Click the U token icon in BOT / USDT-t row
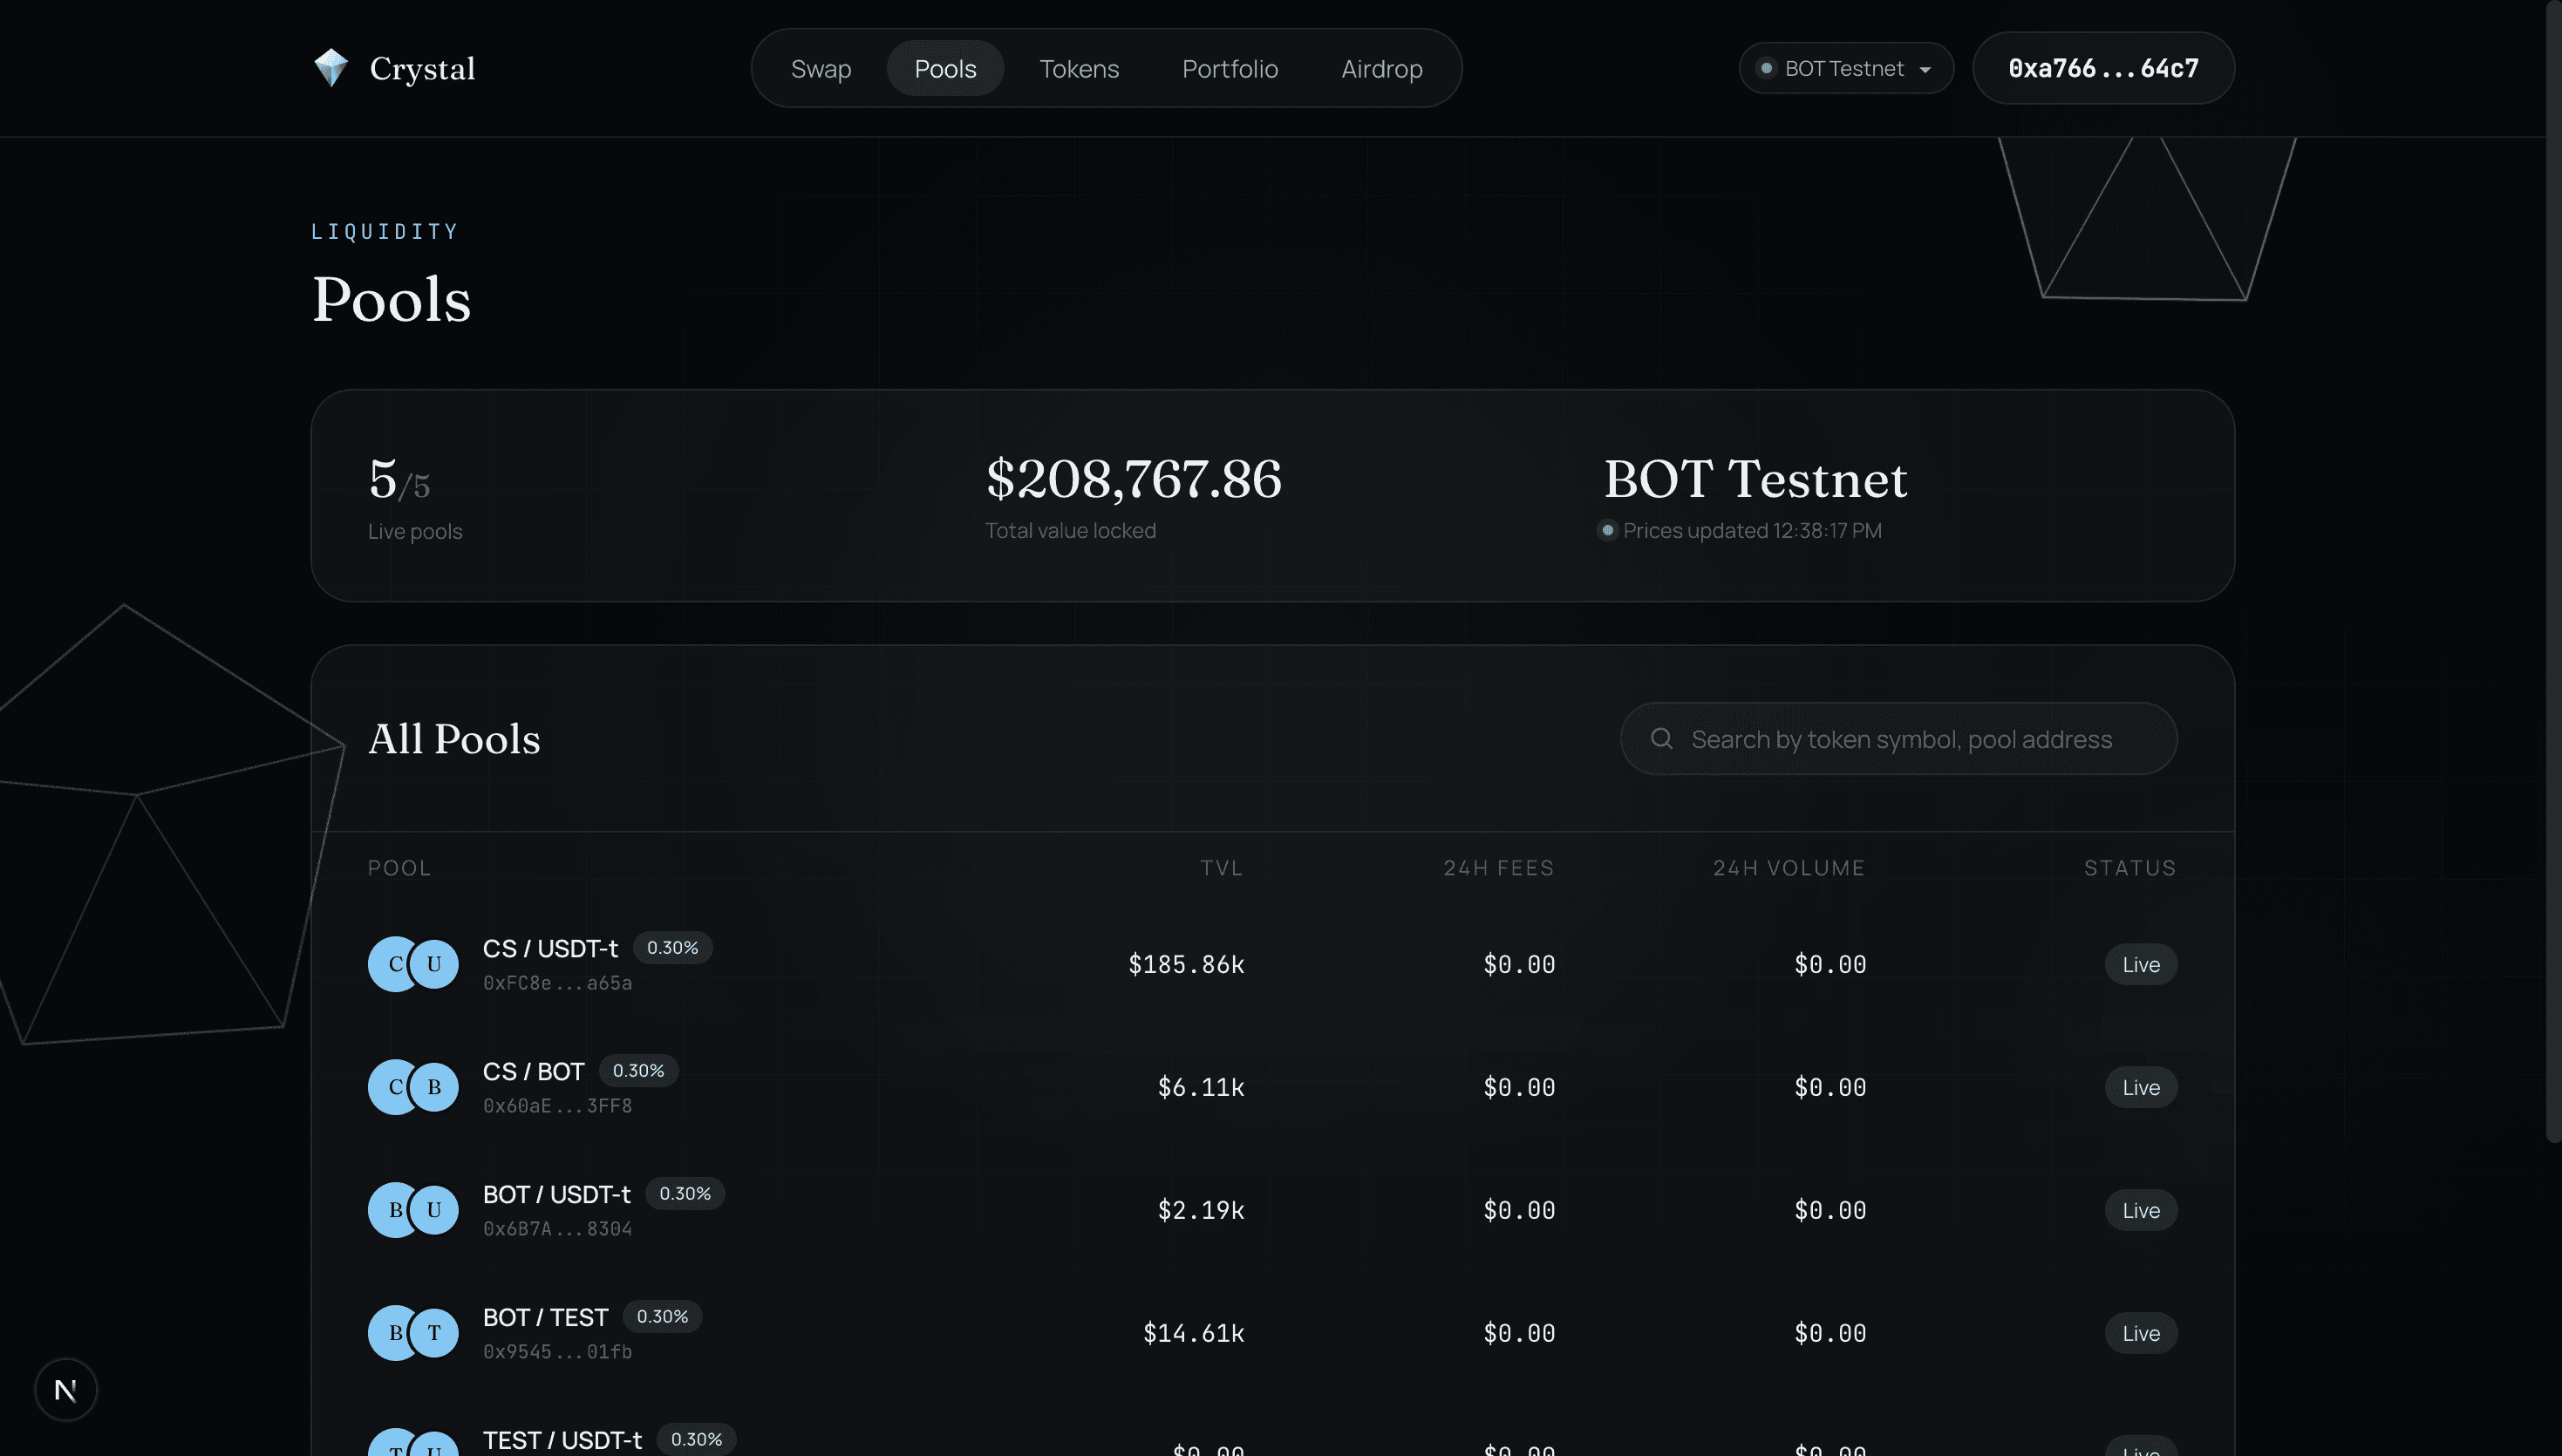The width and height of the screenshot is (2562, 1456). click(x=434, y=1210)
